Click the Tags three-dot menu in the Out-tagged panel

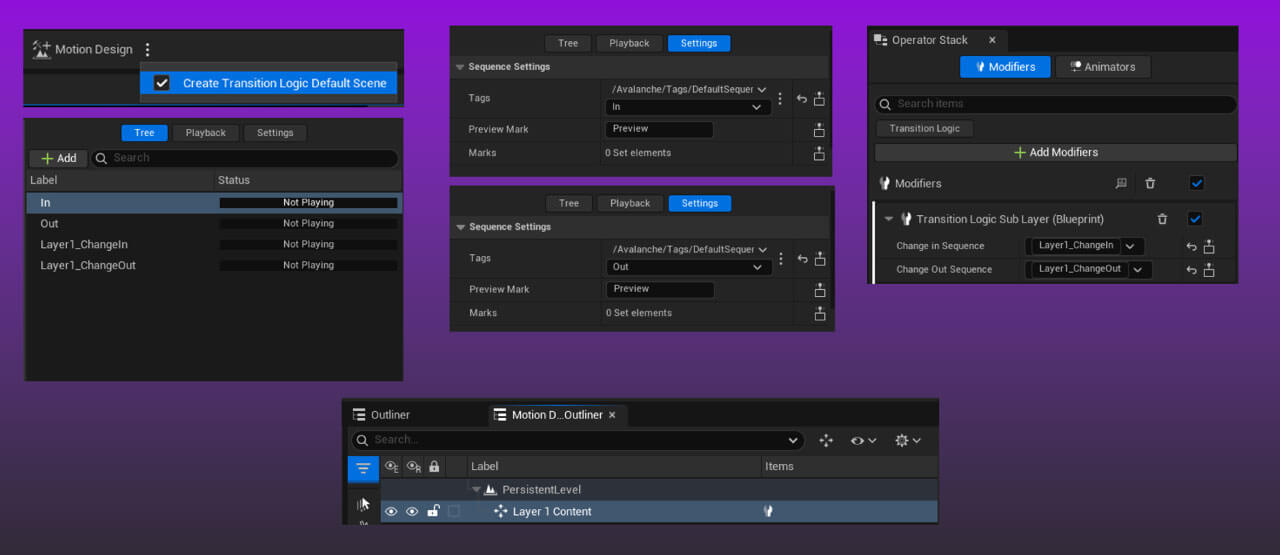tap(781, 259)
